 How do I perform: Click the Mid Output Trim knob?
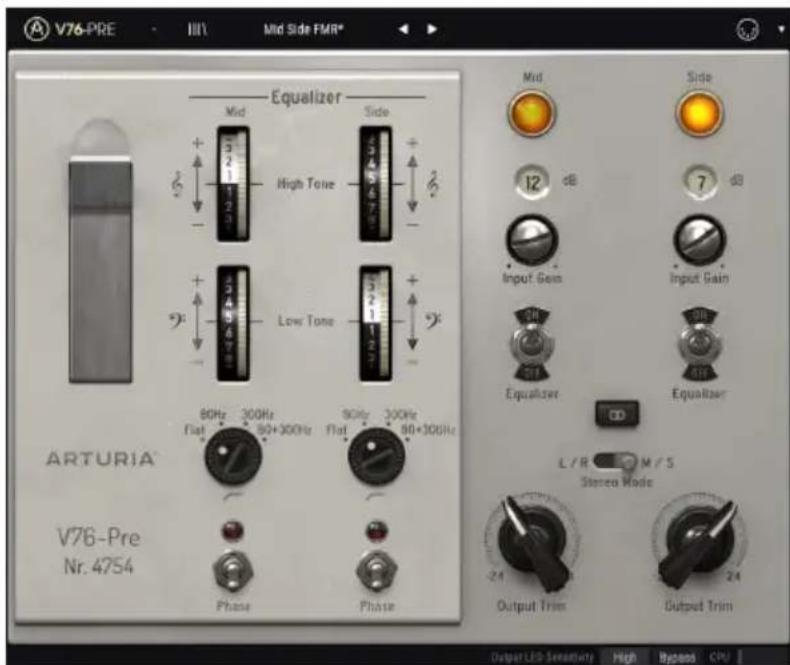(533, 543)
